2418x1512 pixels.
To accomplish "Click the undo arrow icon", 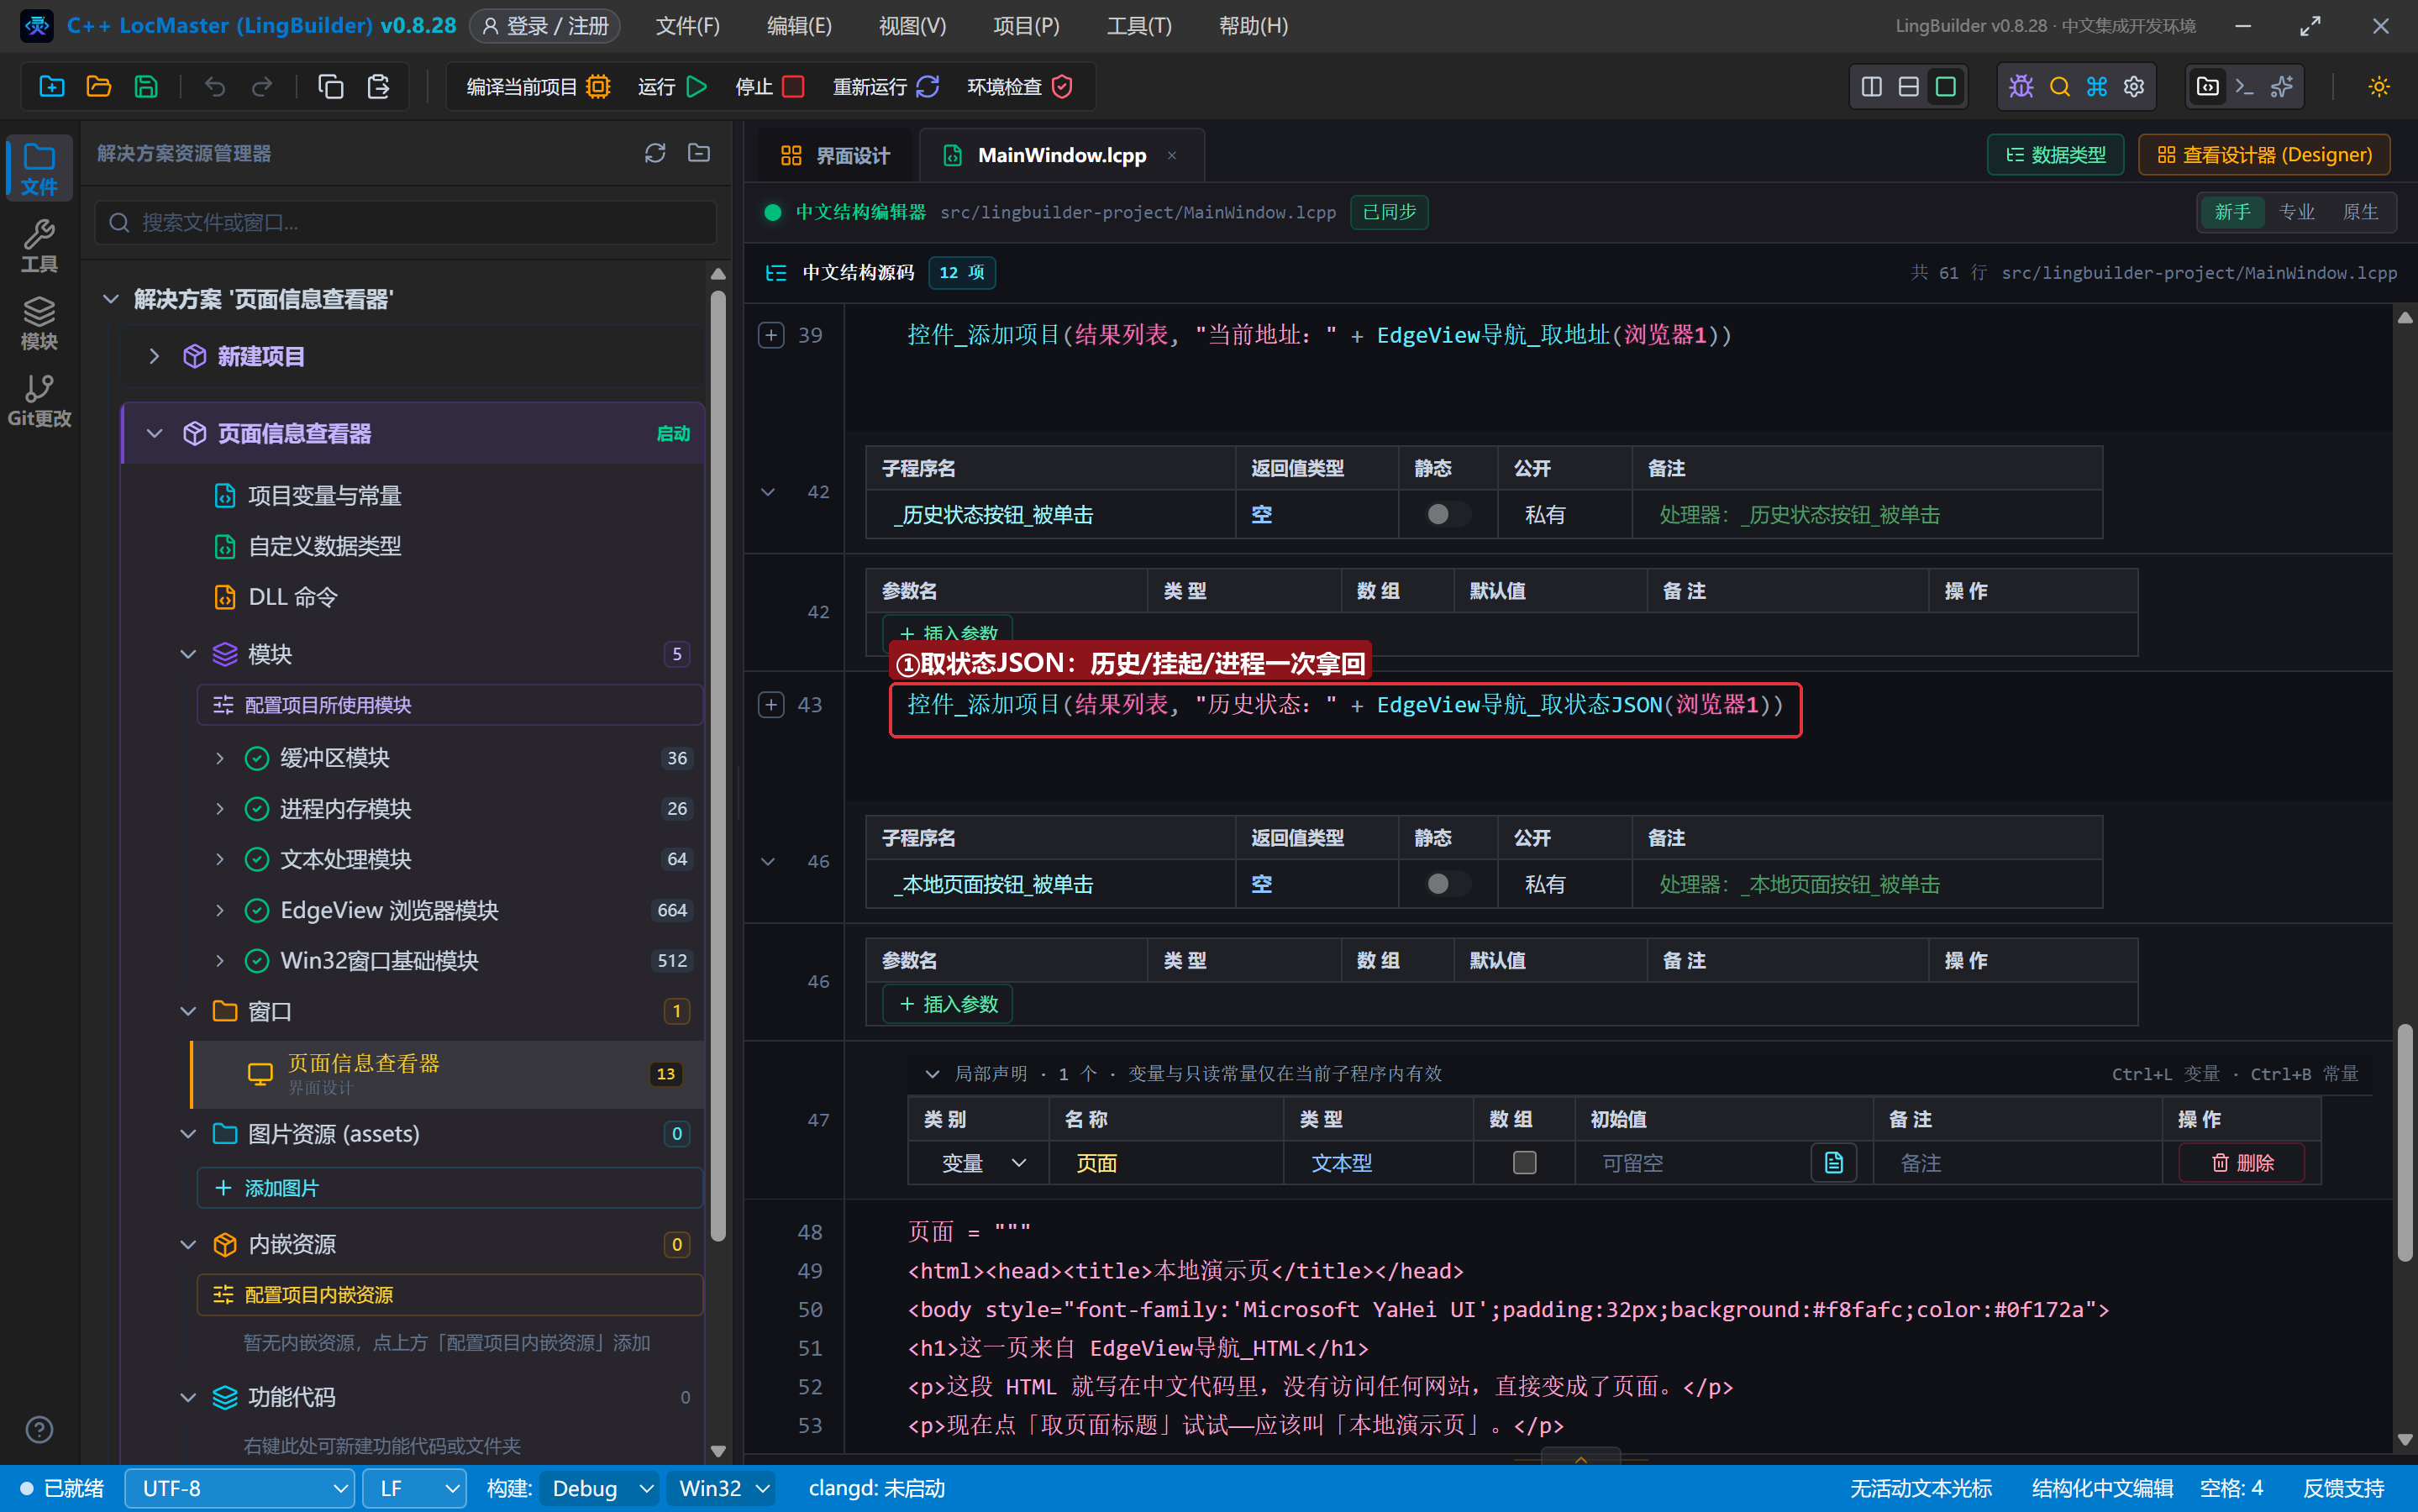I will point(215,86).
